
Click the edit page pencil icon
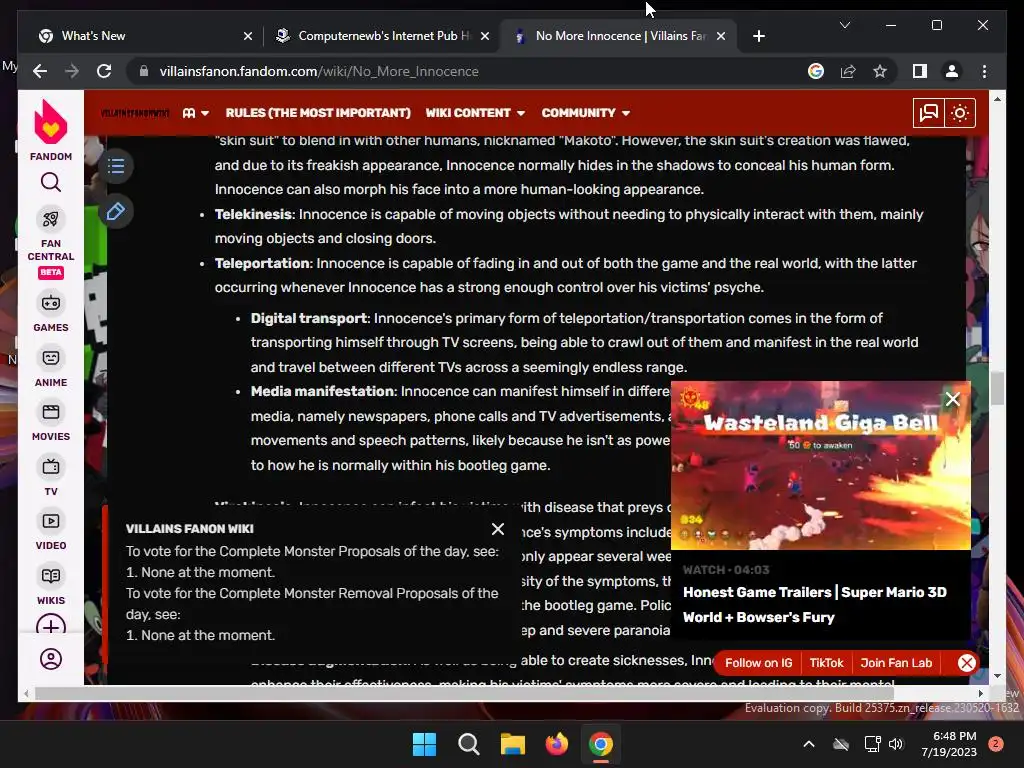116,212
